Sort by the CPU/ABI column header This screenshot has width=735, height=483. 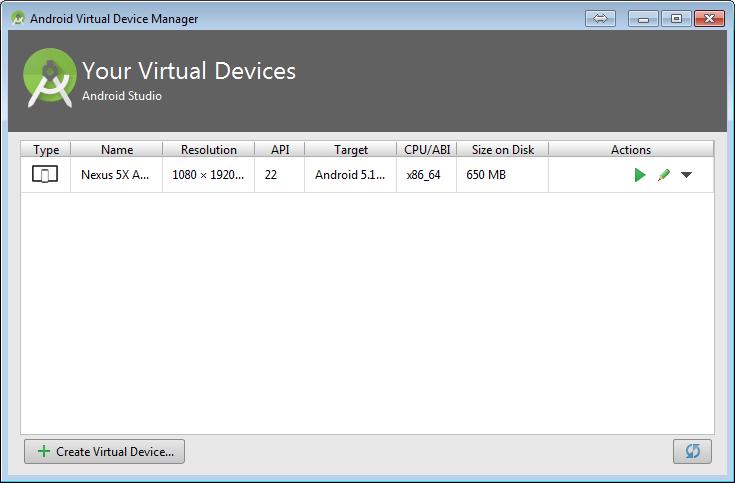(x=427, y=149)
